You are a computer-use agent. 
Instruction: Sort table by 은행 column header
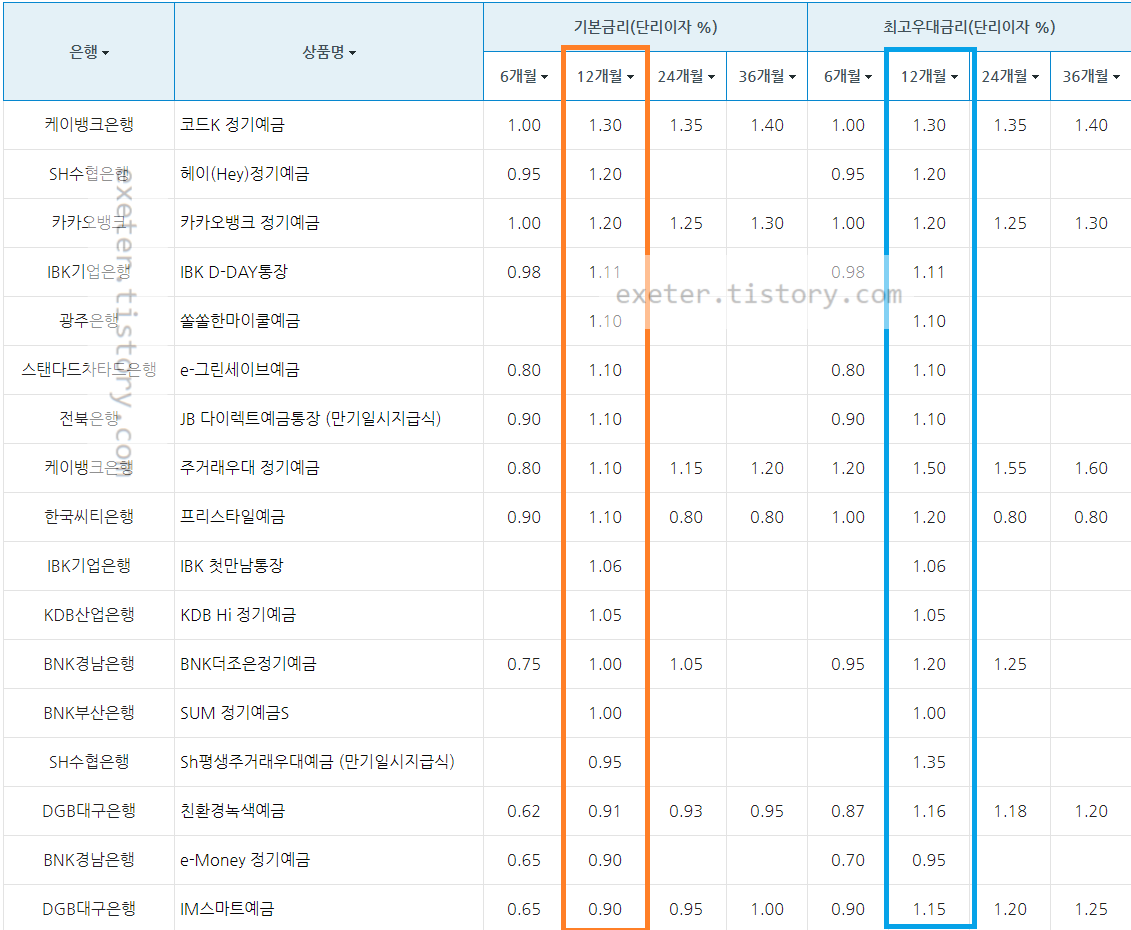coord(89,52)
